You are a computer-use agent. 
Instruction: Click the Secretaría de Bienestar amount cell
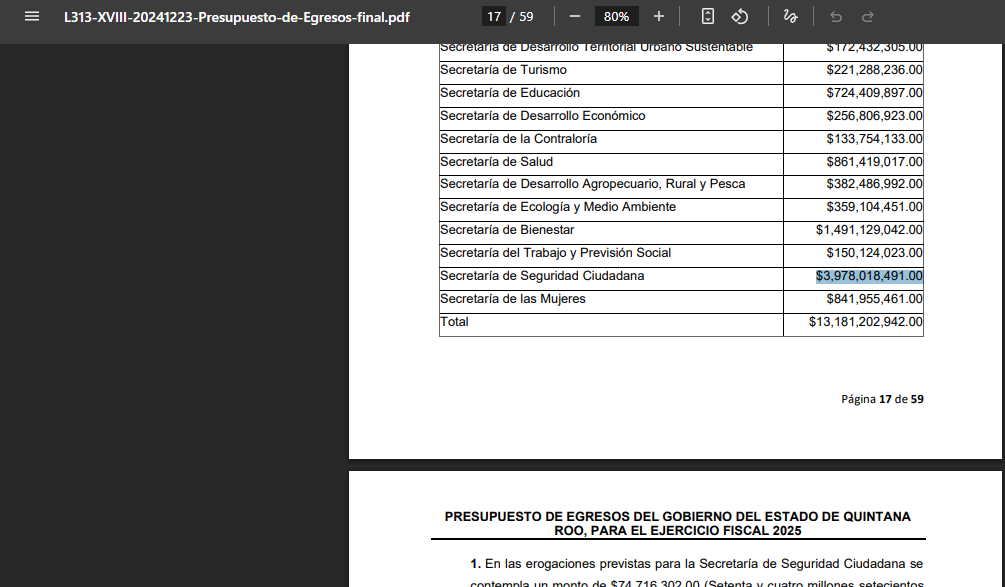tap(868, 230)
